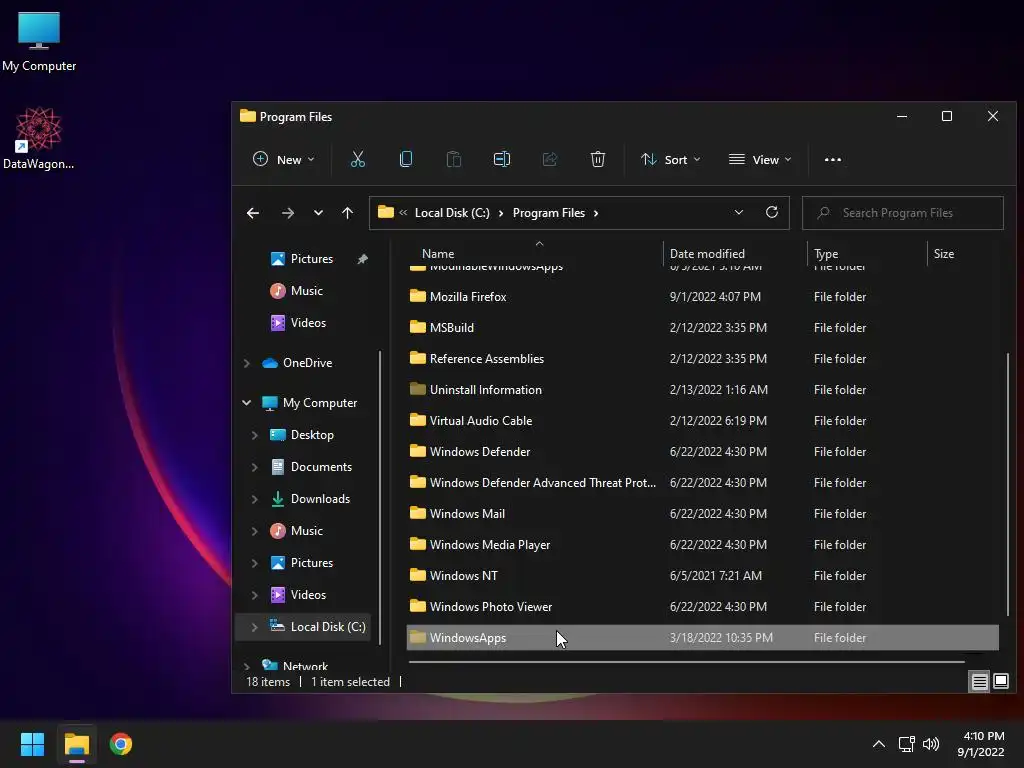Switch to details view icon in status bar
Screen dimensions: 1024x768
(980, 682)
